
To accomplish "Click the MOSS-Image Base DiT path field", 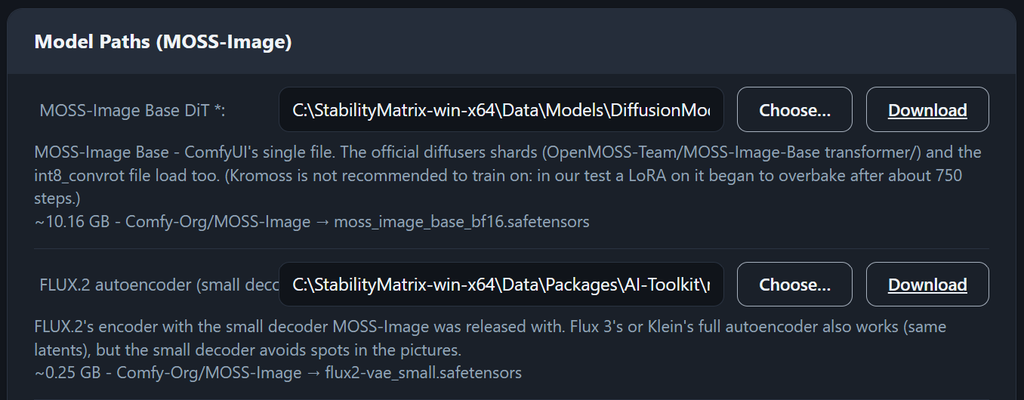I will 501,110.
